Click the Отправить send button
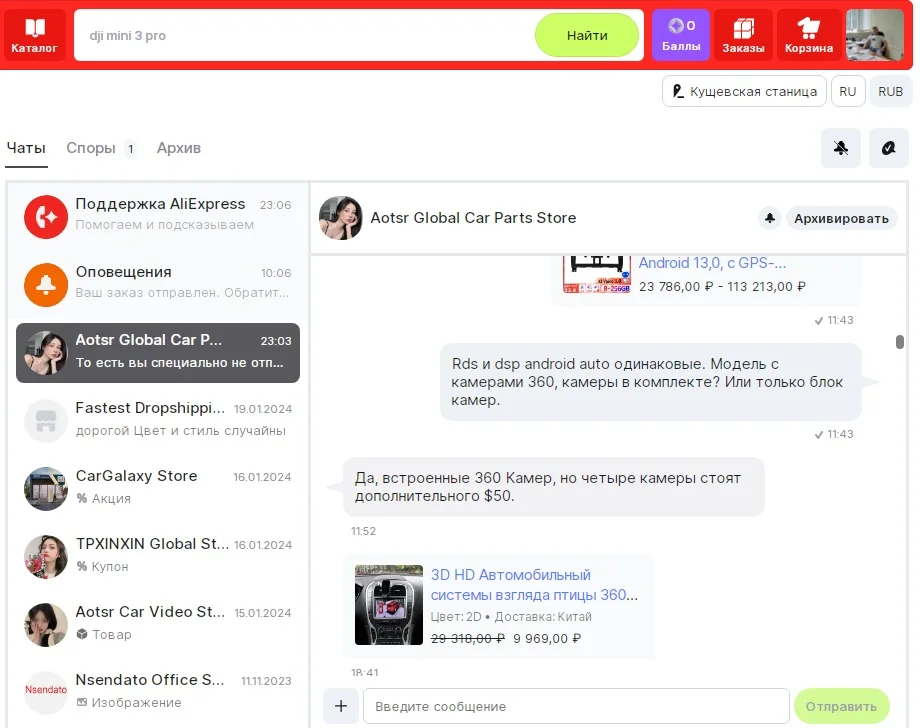 click(x=841, y=706)
